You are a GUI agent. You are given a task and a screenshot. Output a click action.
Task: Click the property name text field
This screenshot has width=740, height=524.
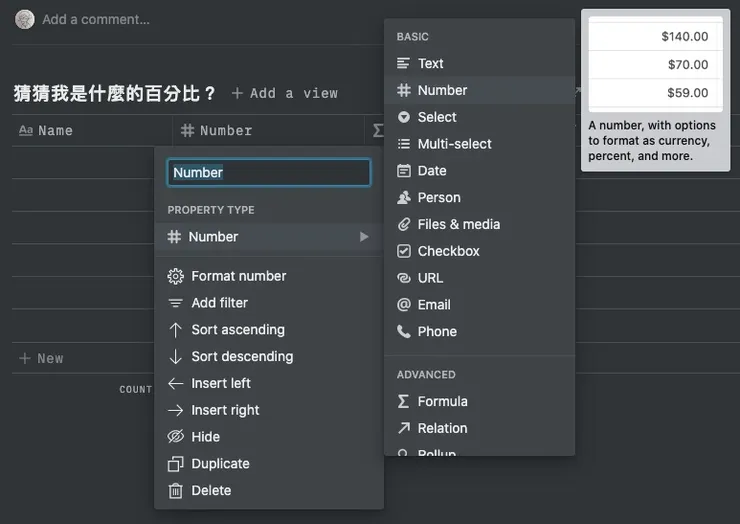point(269,173)
